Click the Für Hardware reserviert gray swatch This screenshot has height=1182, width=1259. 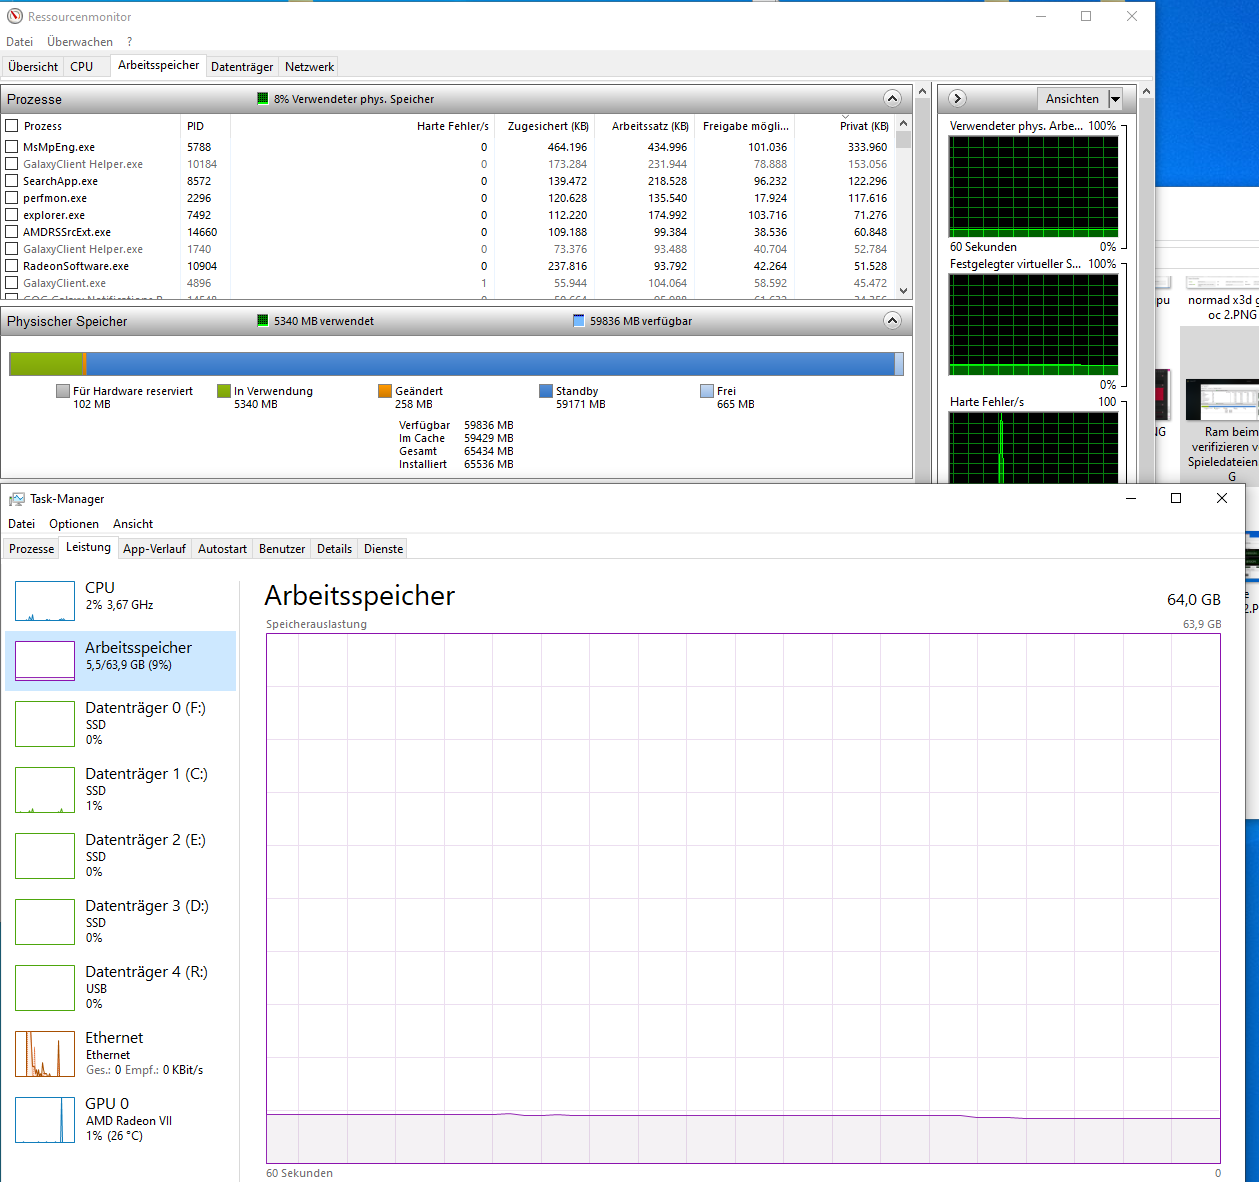(63, 391)
